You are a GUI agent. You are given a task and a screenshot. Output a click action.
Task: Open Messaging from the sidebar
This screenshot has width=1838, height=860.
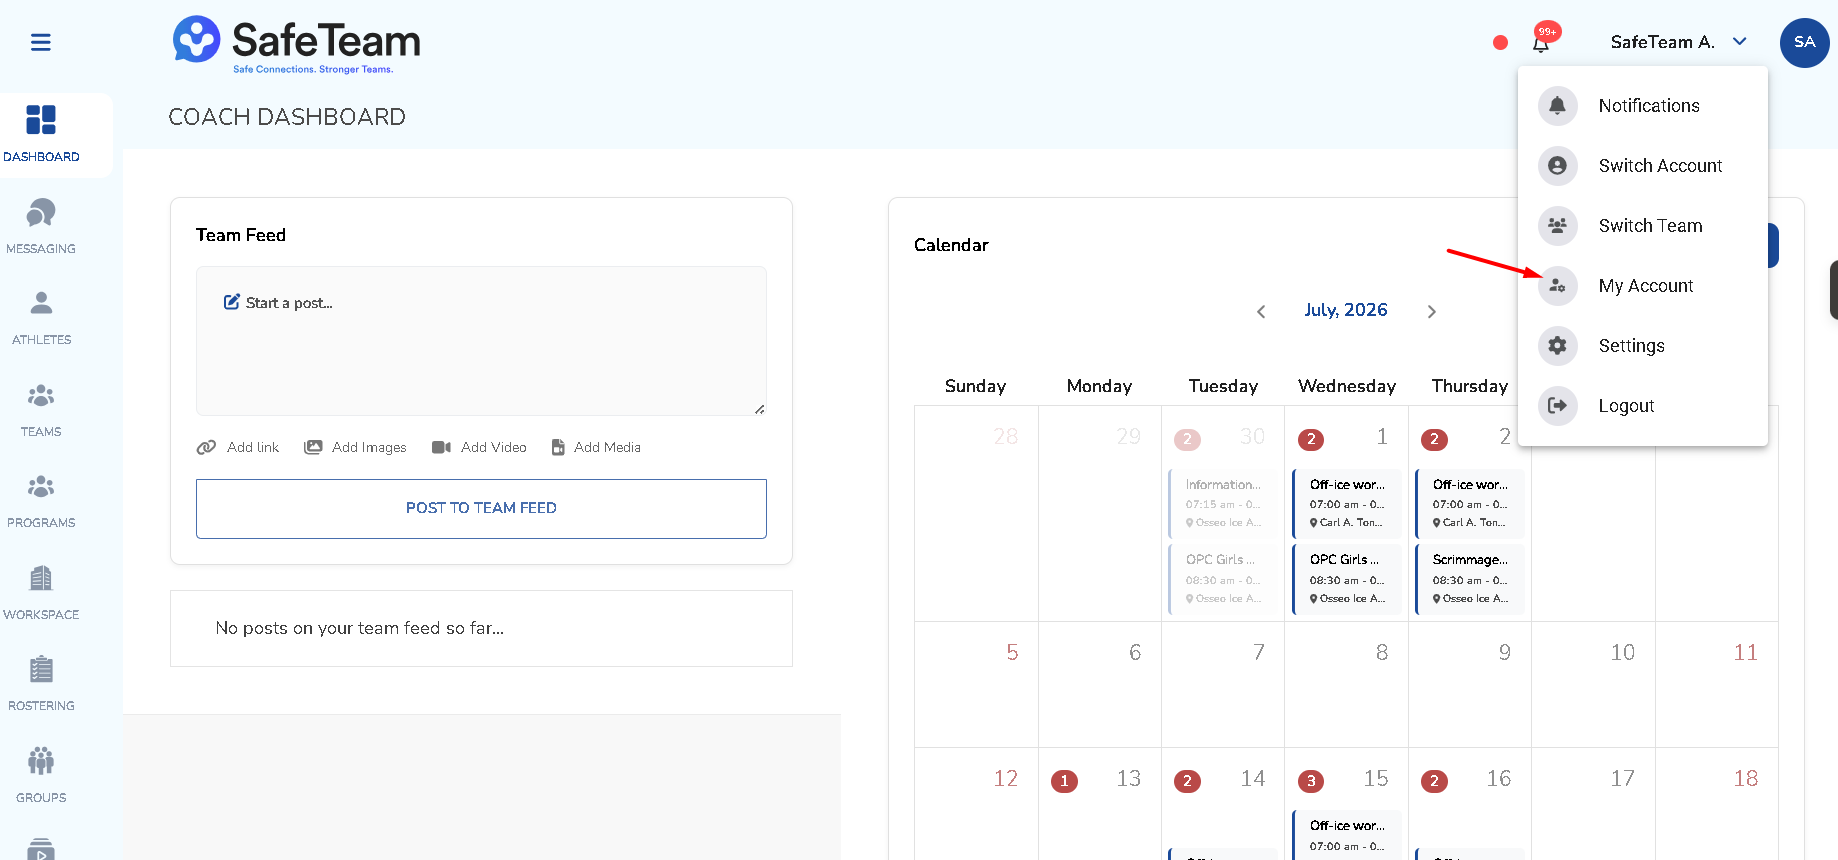[41, 226]
